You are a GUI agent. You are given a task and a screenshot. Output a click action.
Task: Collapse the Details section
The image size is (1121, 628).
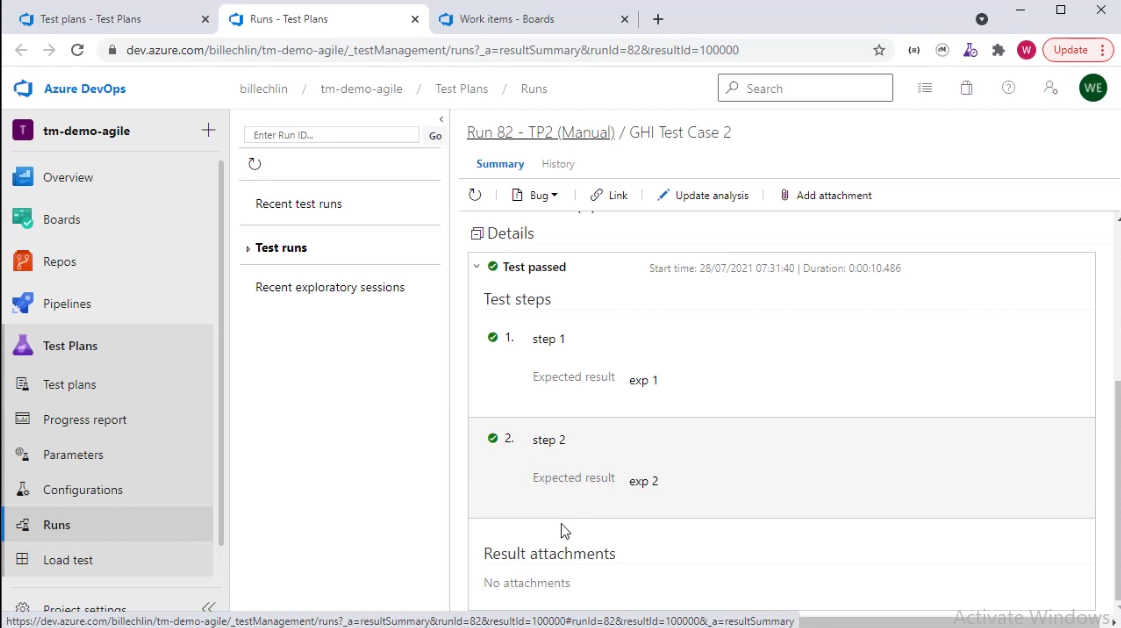(477, 234)
